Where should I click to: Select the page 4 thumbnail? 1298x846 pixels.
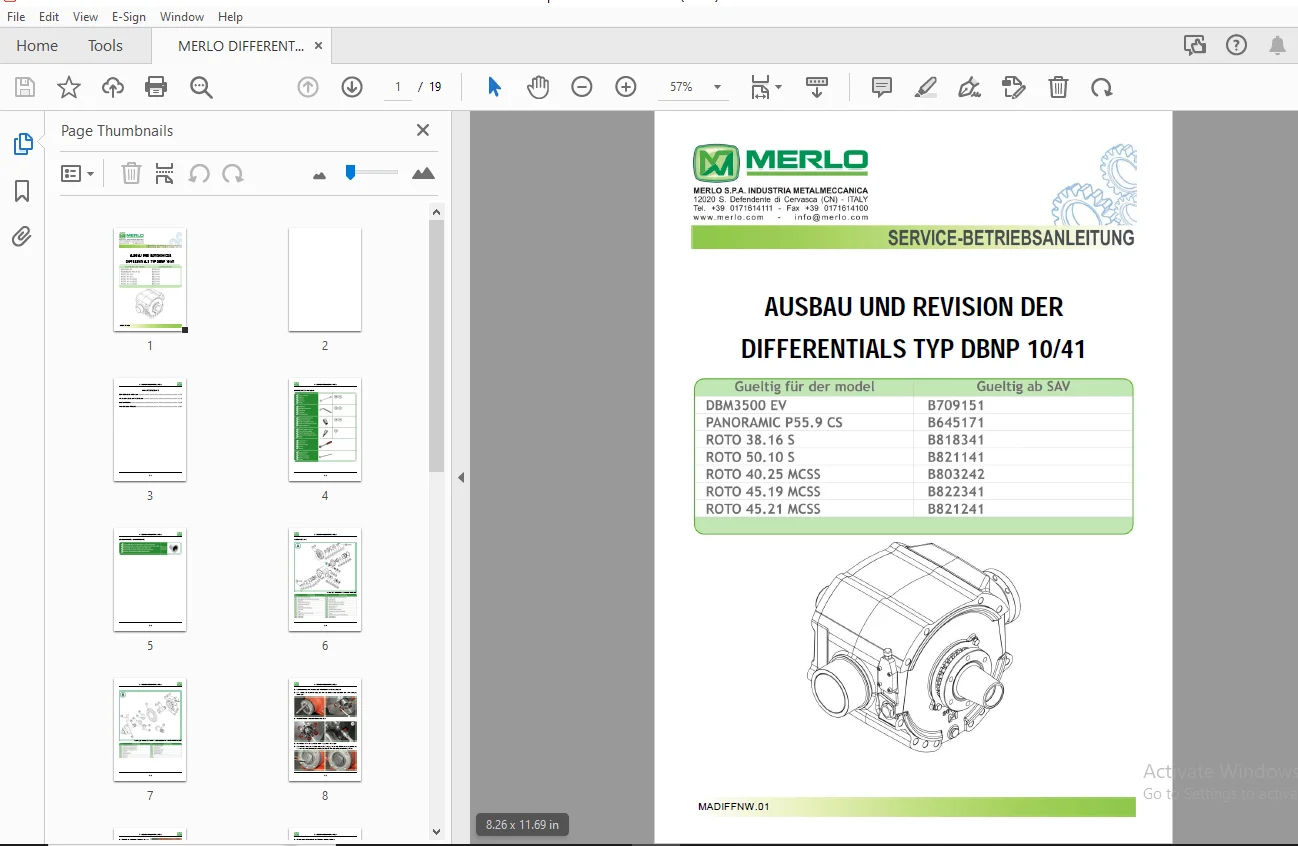[325, 430]
